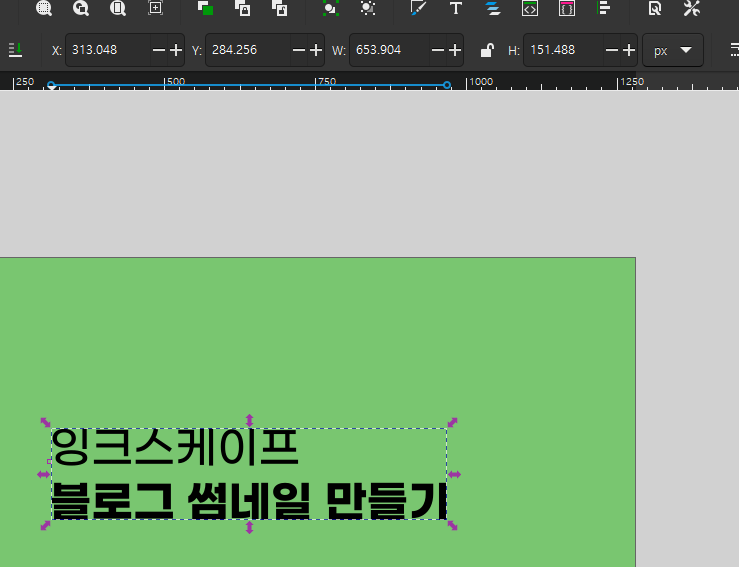
Task: Open the XML Editor
Action: 530,8
